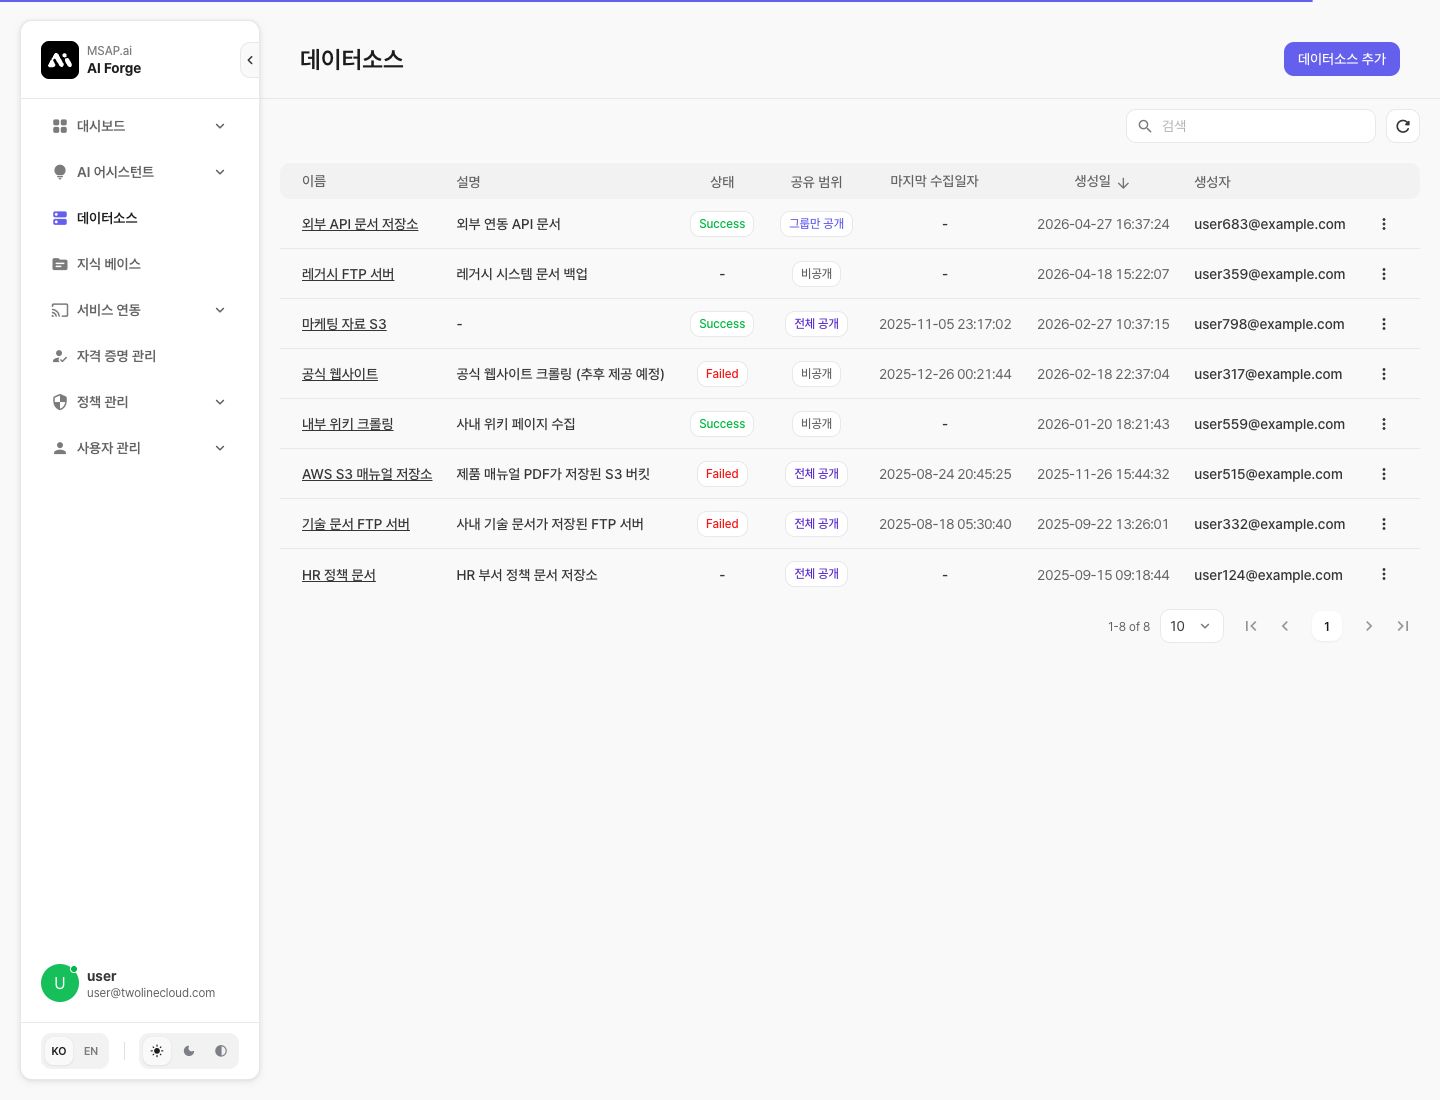Open more options for 공식 웹사이트 row
The width and height of the screenshot is (1440, 1100).
(x=1384, y=374)
